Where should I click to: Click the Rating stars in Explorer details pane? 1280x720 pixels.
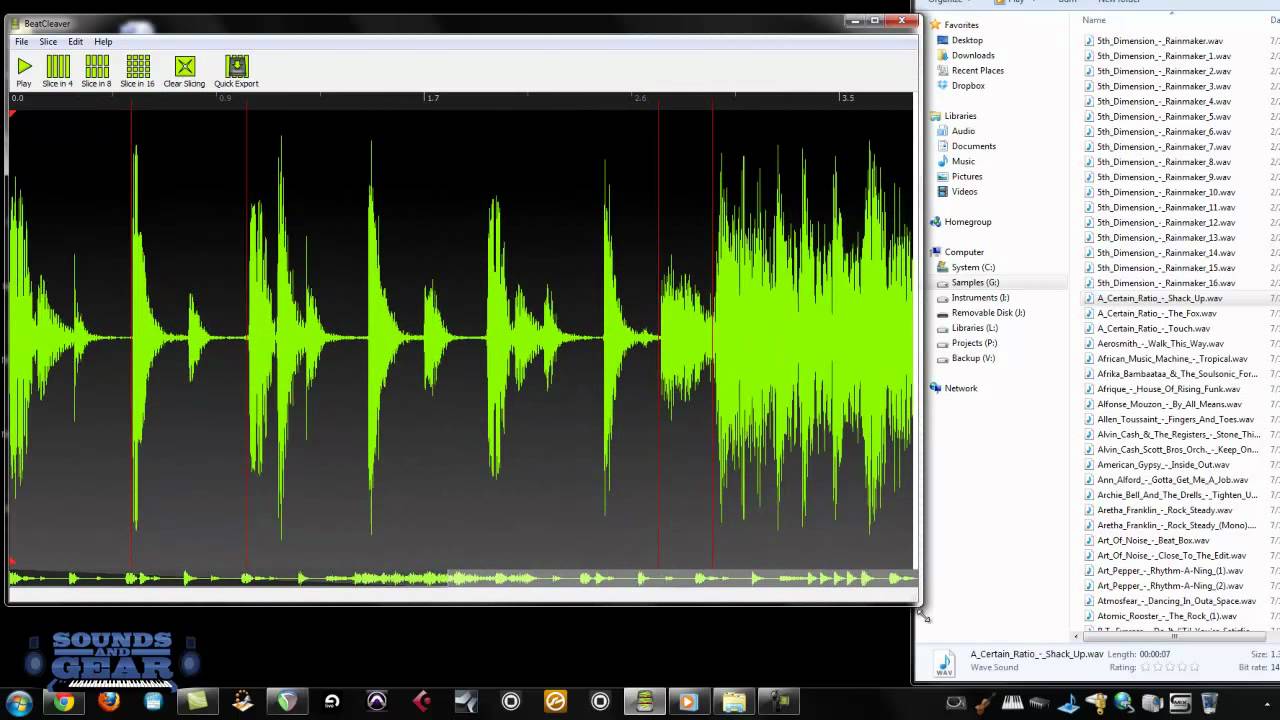(1169, 667)
